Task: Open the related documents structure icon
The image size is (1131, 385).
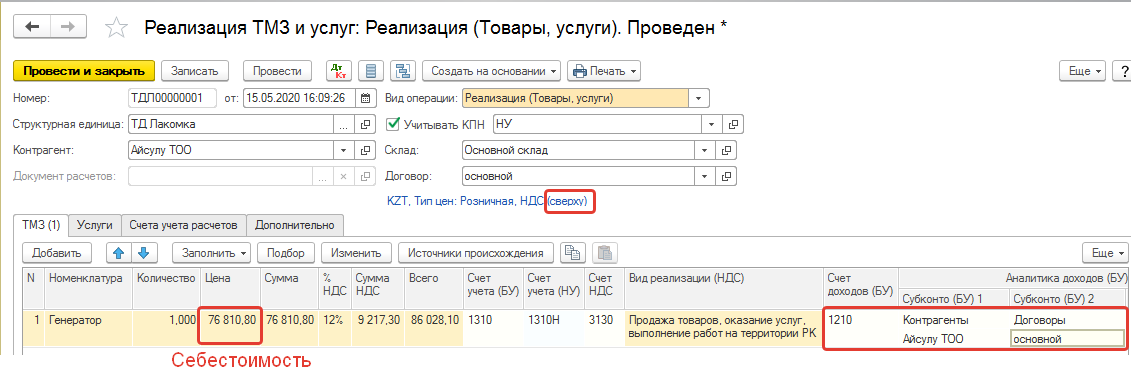Action: pyautogui.click(x=402, y=71)
